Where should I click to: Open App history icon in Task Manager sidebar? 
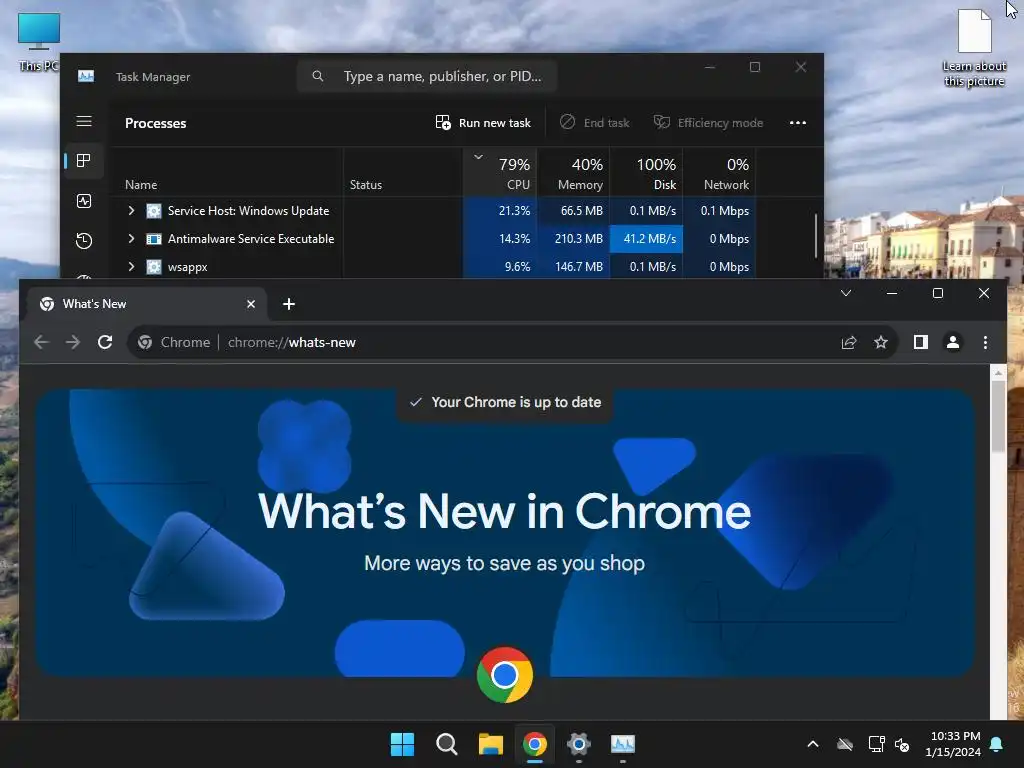point(84,241)
